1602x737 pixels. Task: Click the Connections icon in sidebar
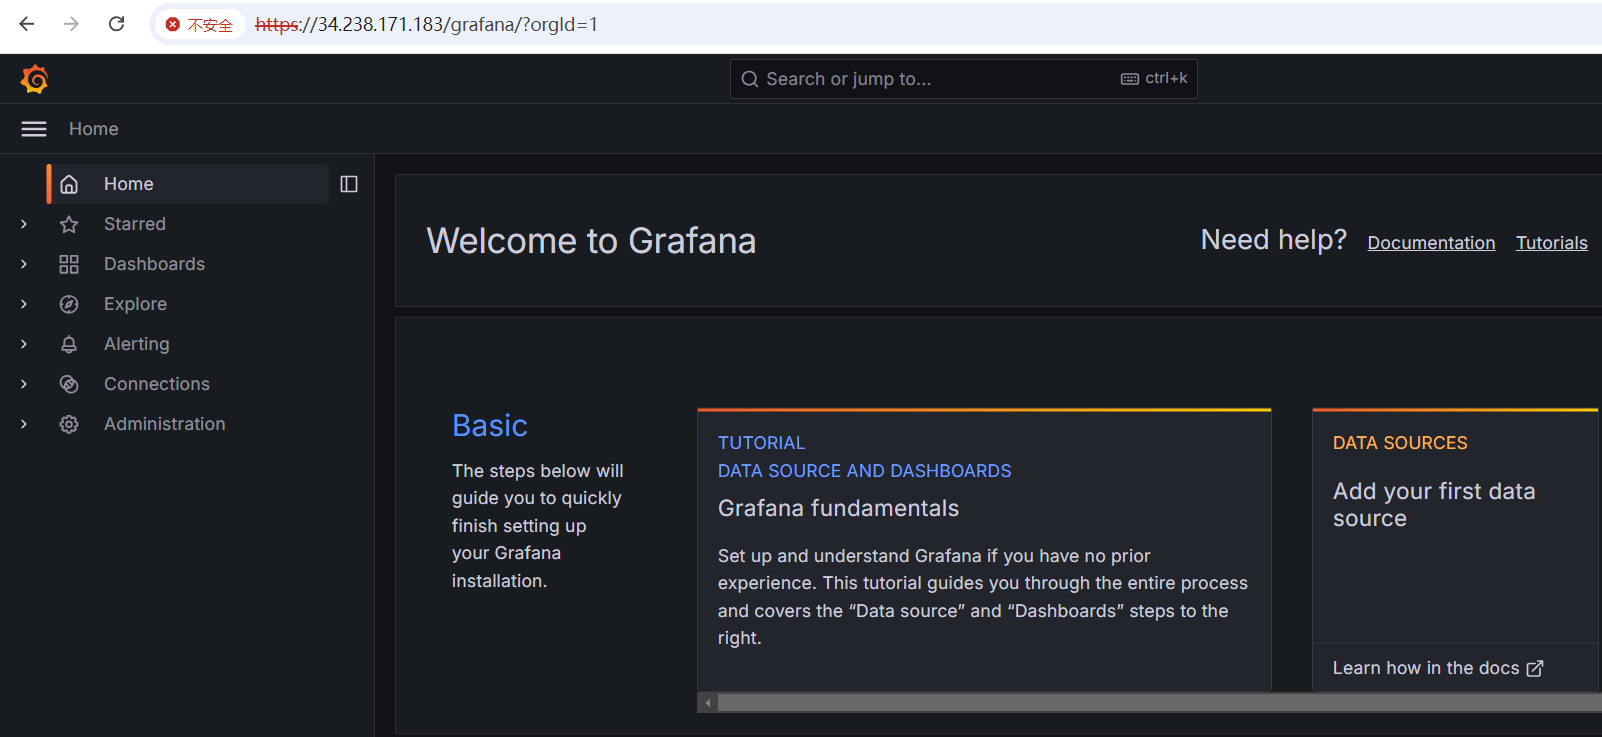tap(69, 384)
